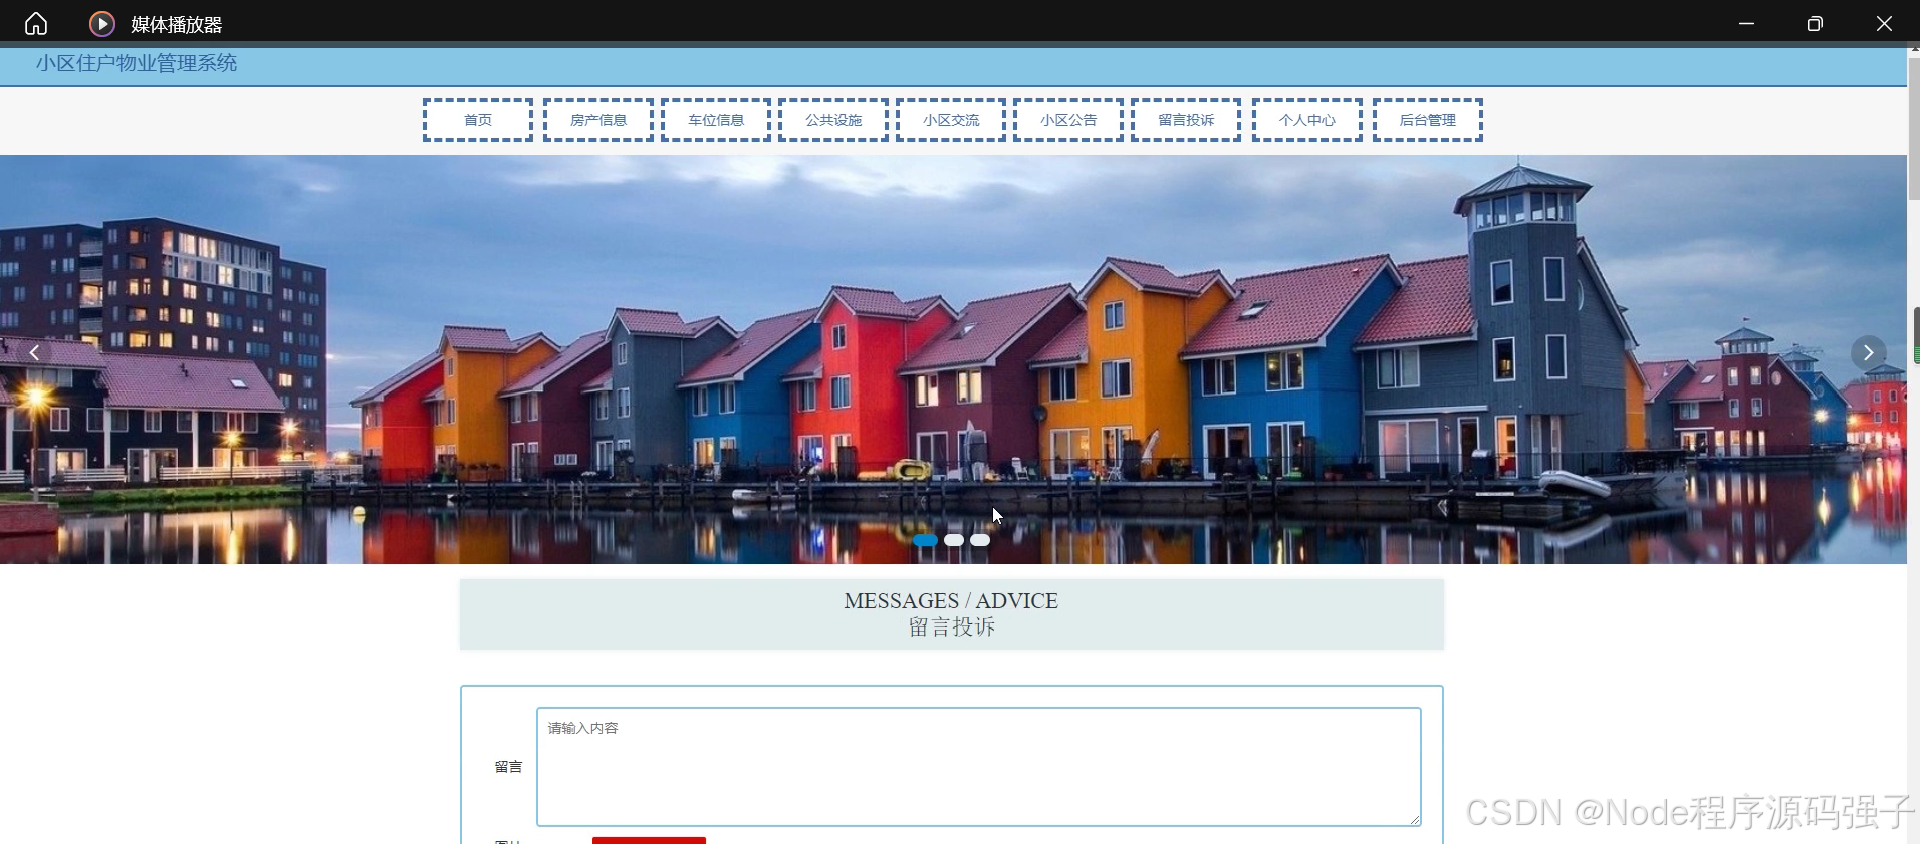Select 留言投诉 navigation item
1920x844 pixels.
tap(1186, 120)
